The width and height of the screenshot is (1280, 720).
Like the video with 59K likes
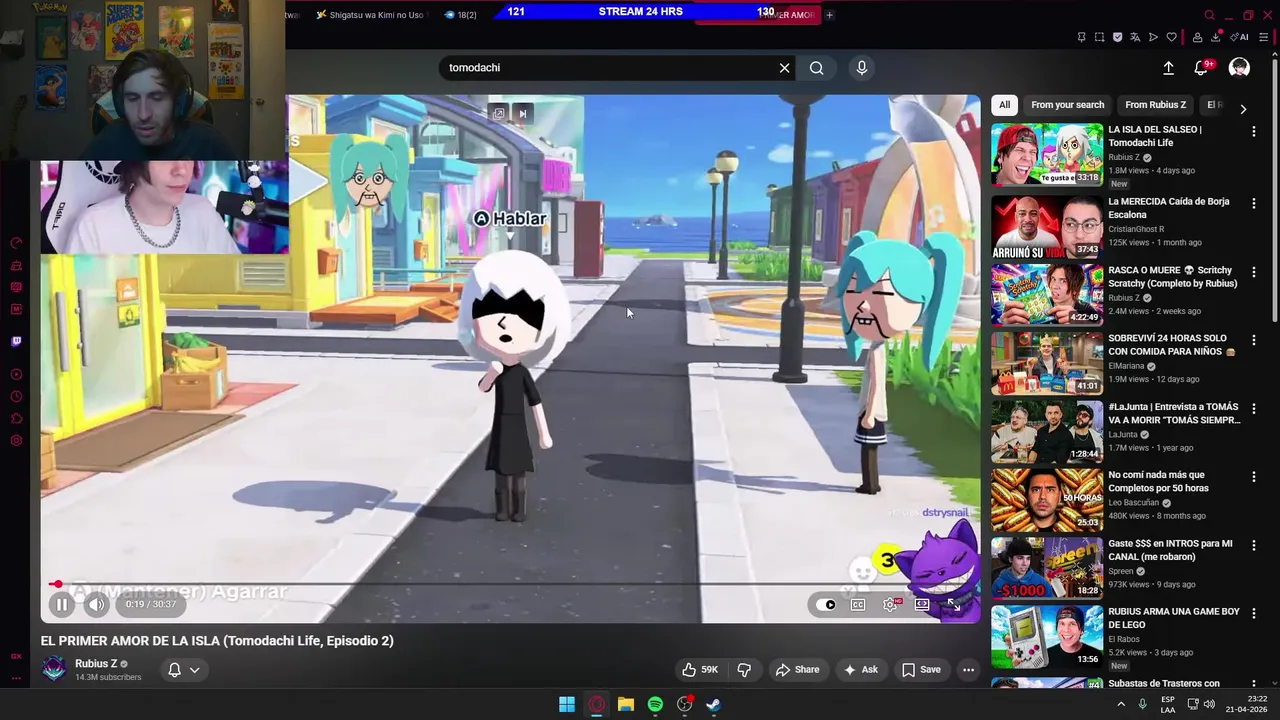[x=699, y=670]
